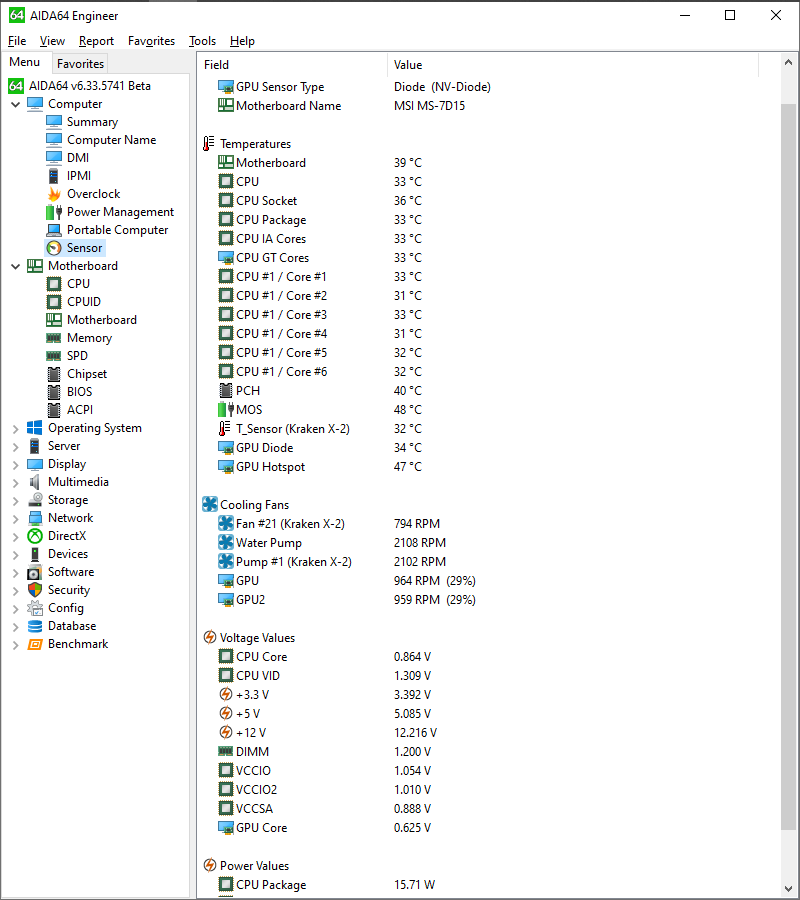The width and height of the screenshot is (800, 900).
Task: Click the Cooling Fans section fan icon
Action: (210, 505)
